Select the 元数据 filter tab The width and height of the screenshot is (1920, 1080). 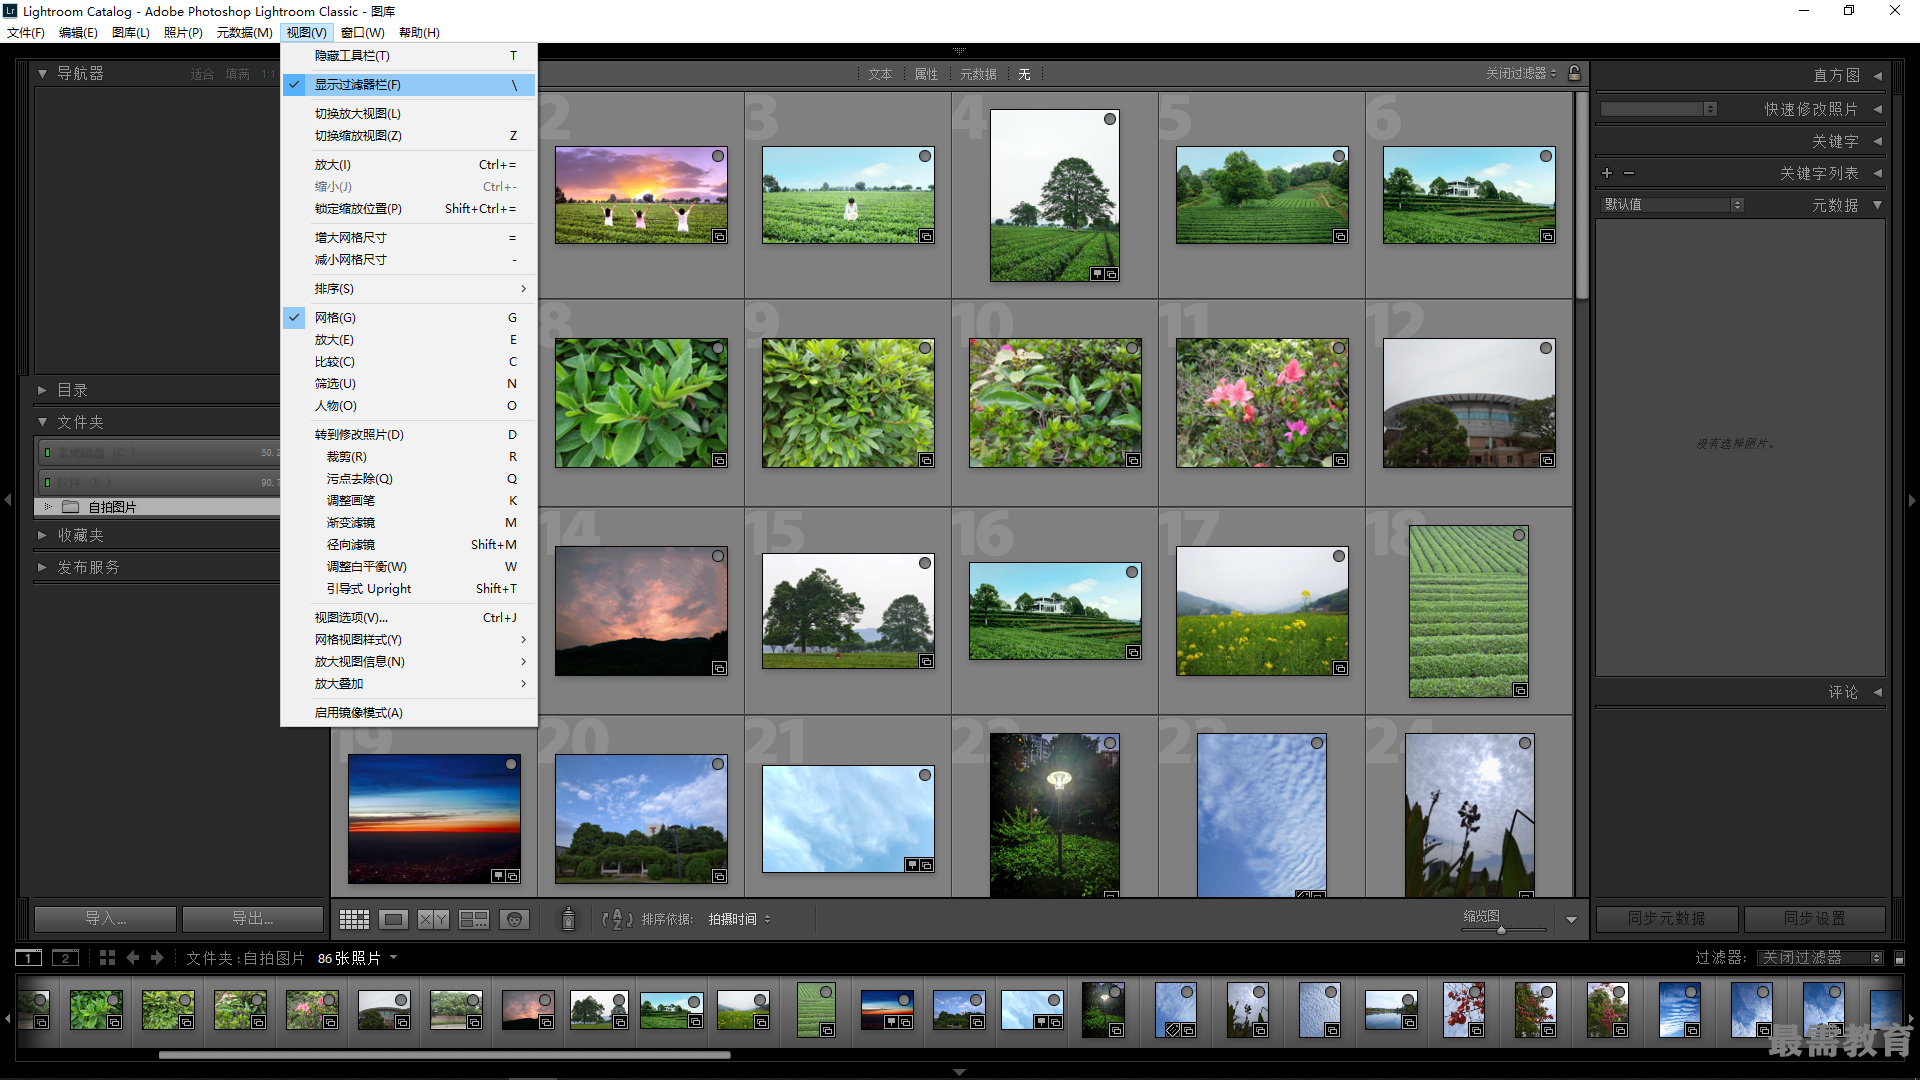pos(978,74)
